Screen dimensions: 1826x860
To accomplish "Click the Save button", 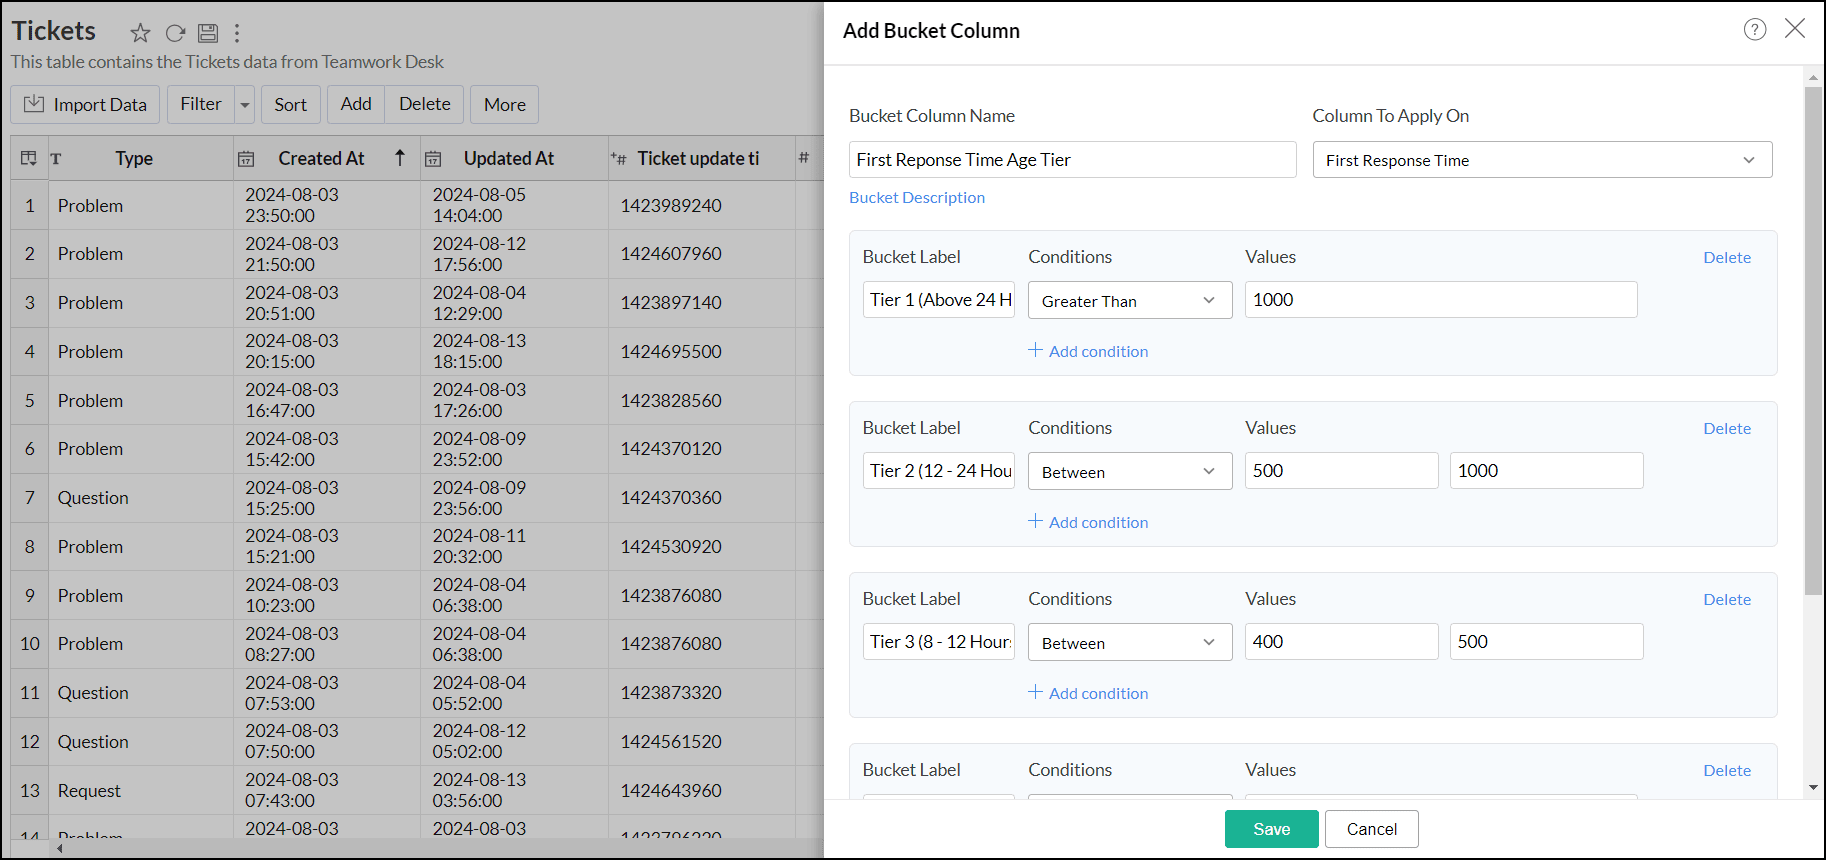I will click(1271, 829).
